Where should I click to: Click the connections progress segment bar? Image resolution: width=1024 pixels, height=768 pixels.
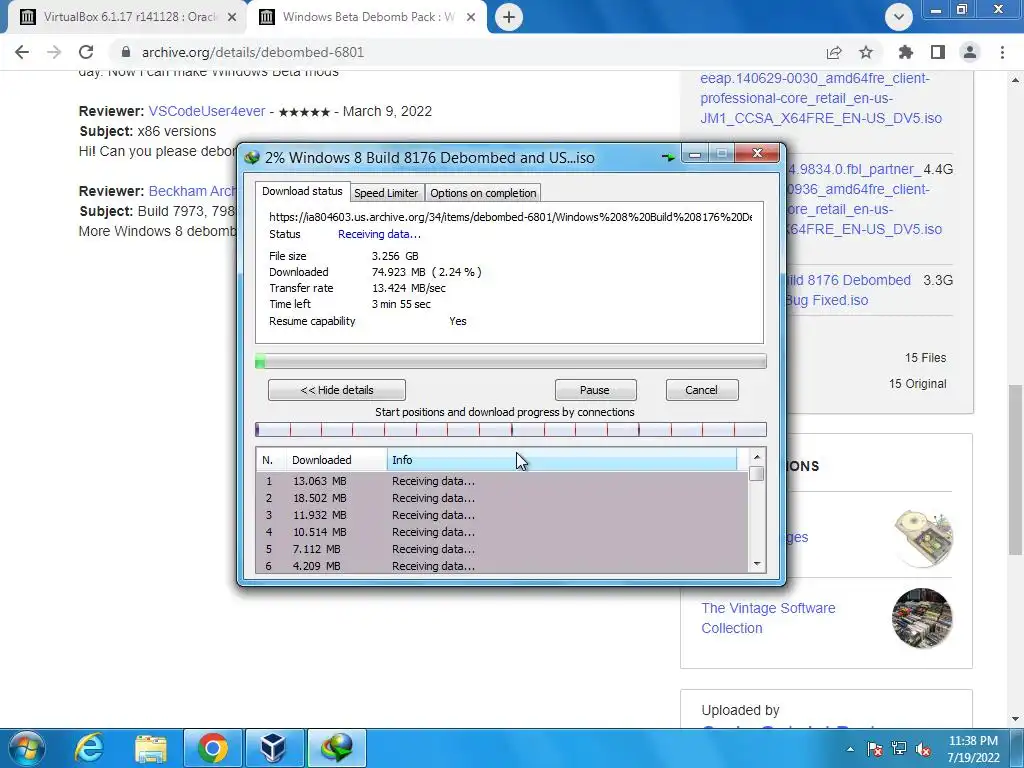pyautogui.click(x=511, y=429)
